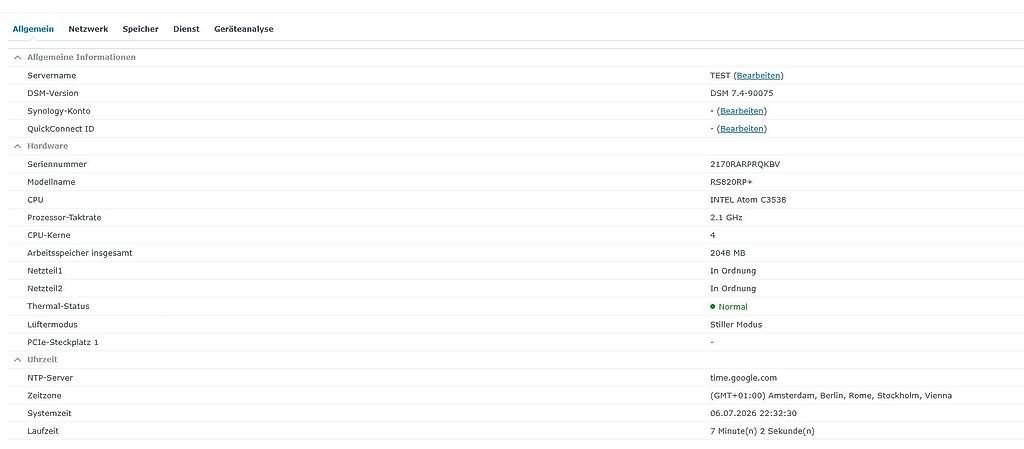This screenshot has width=1024, height=449.
Task: Collapse the Hardware section
Action: [18, 146]
